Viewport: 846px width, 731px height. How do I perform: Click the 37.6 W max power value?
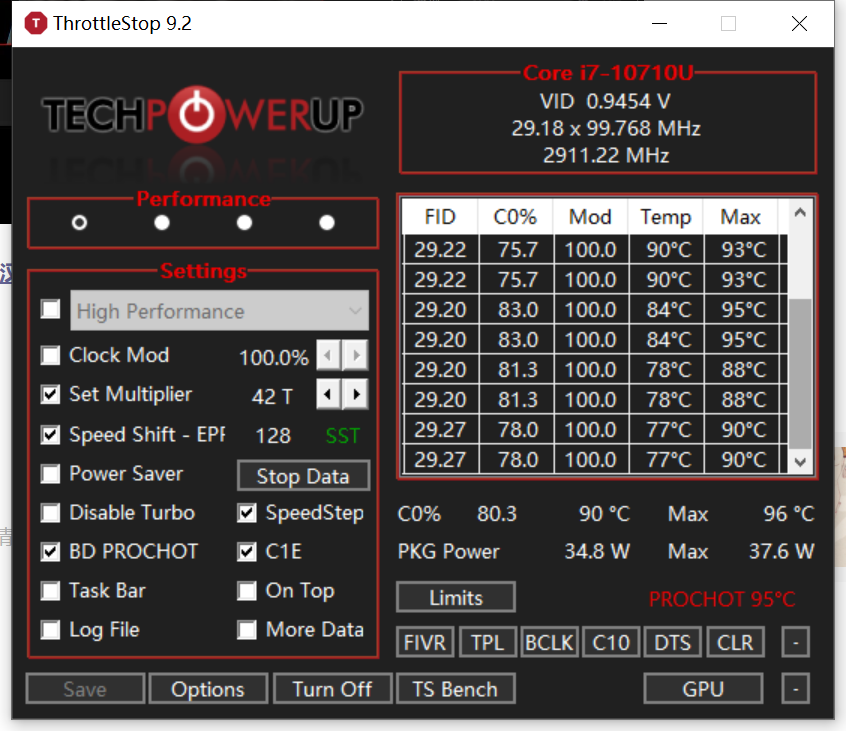781,551
